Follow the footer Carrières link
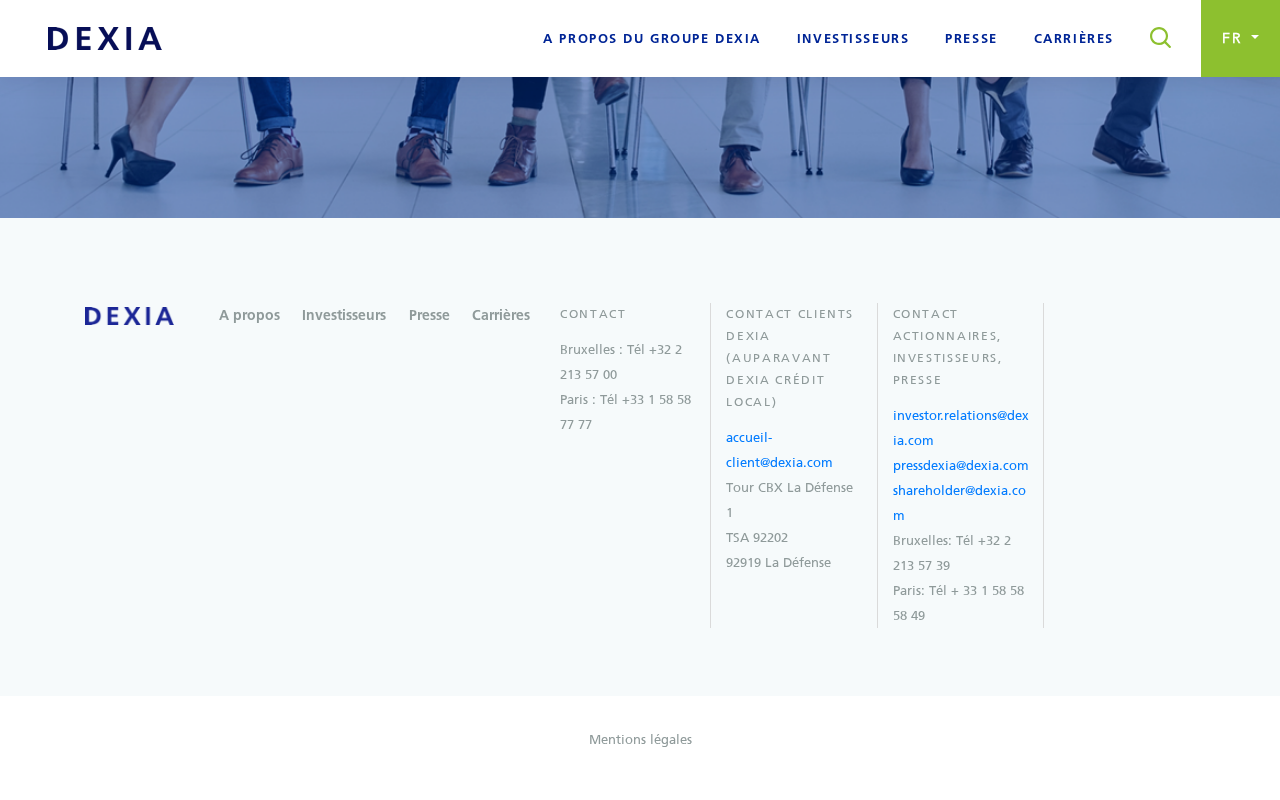The height and width of the screenshot is (800, 1280). tap(501, 315)
